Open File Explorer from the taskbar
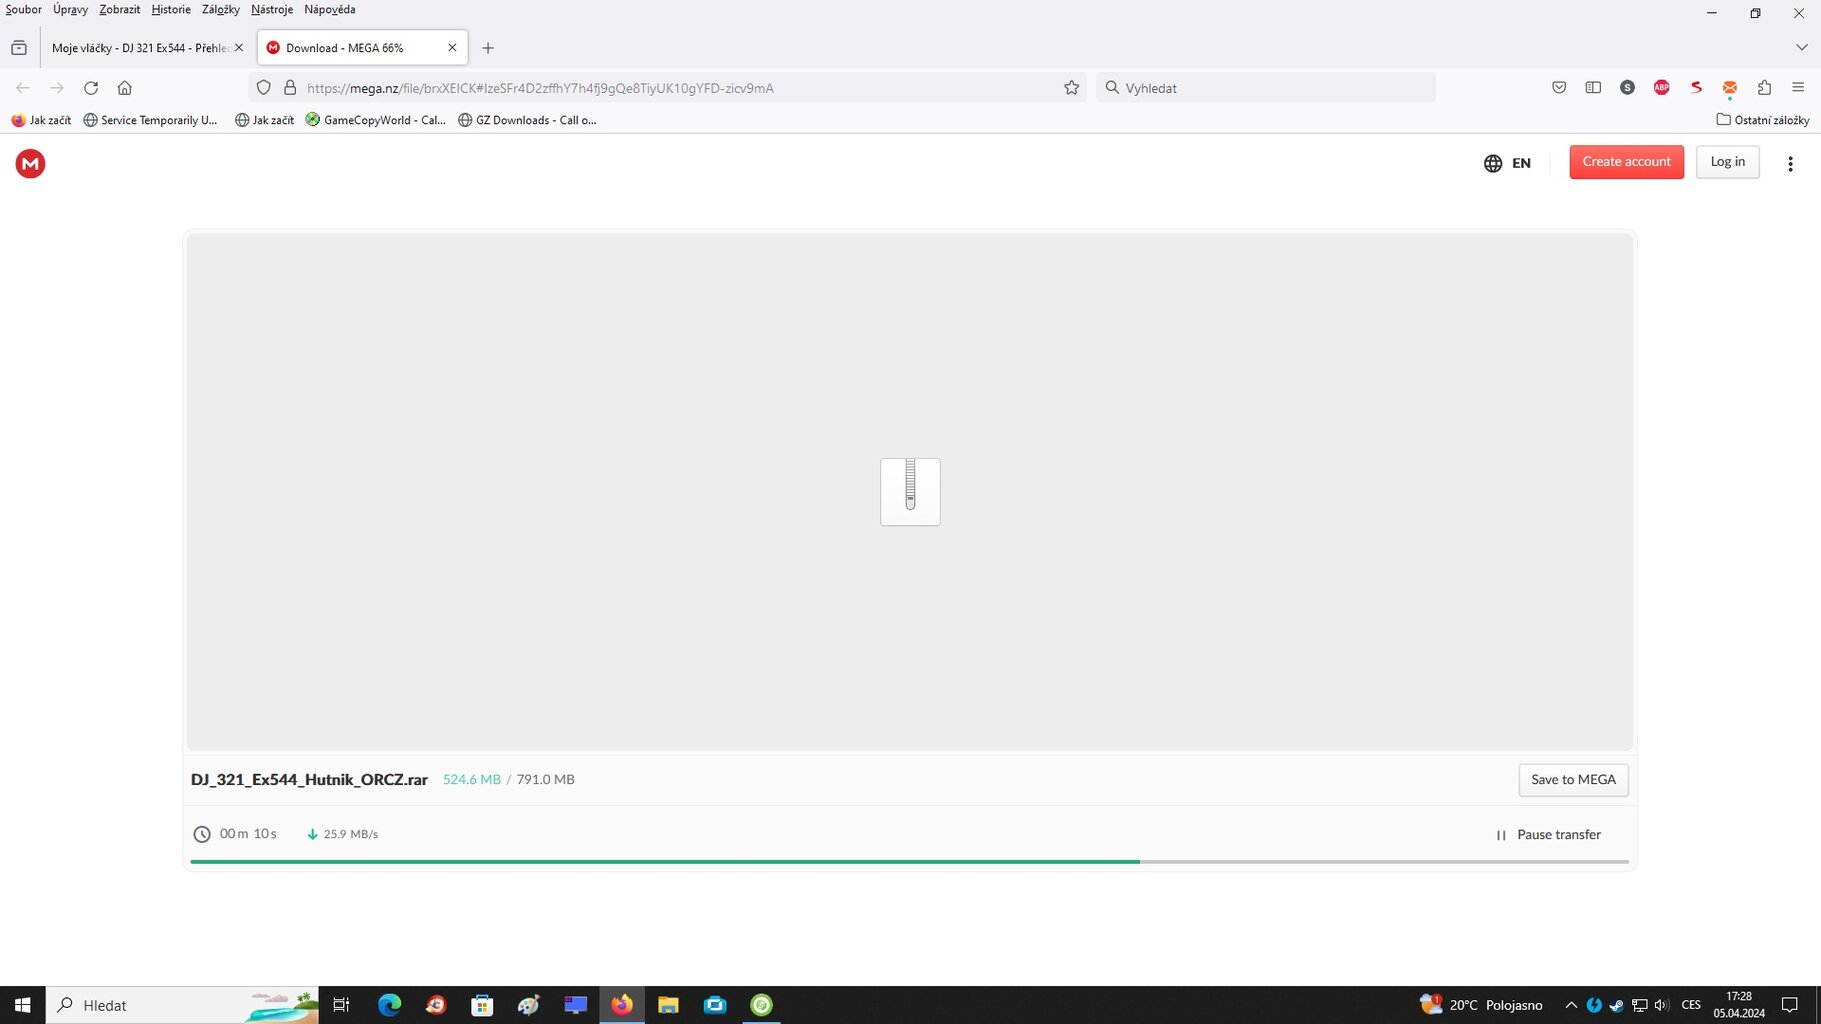The width and height of the screenshot is (1821, 1024). click(x=668, y=1005)
